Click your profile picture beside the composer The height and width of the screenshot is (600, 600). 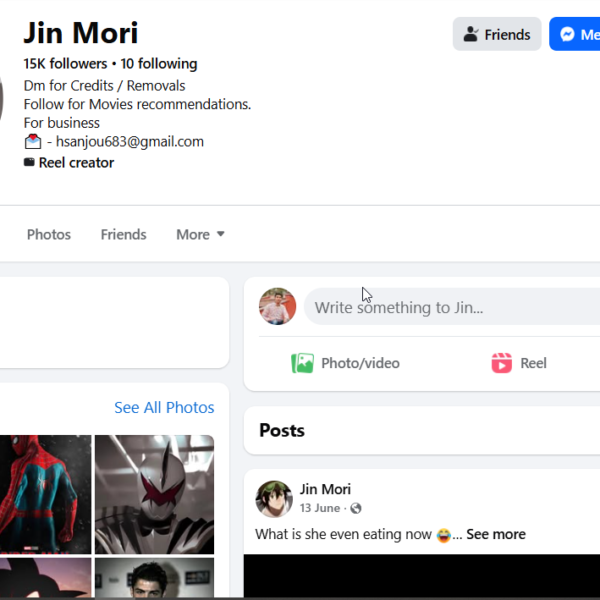[x=277, y=307]
